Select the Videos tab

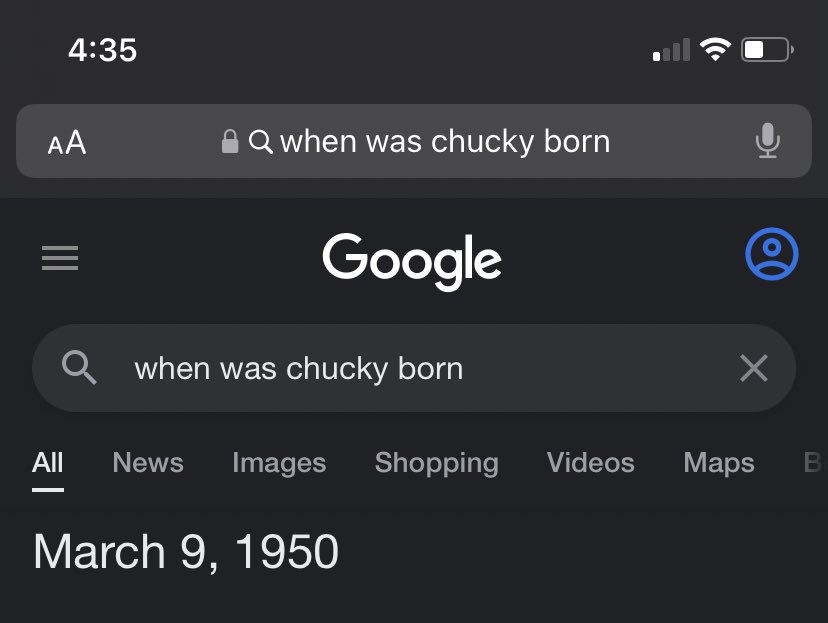pos(590,462)
